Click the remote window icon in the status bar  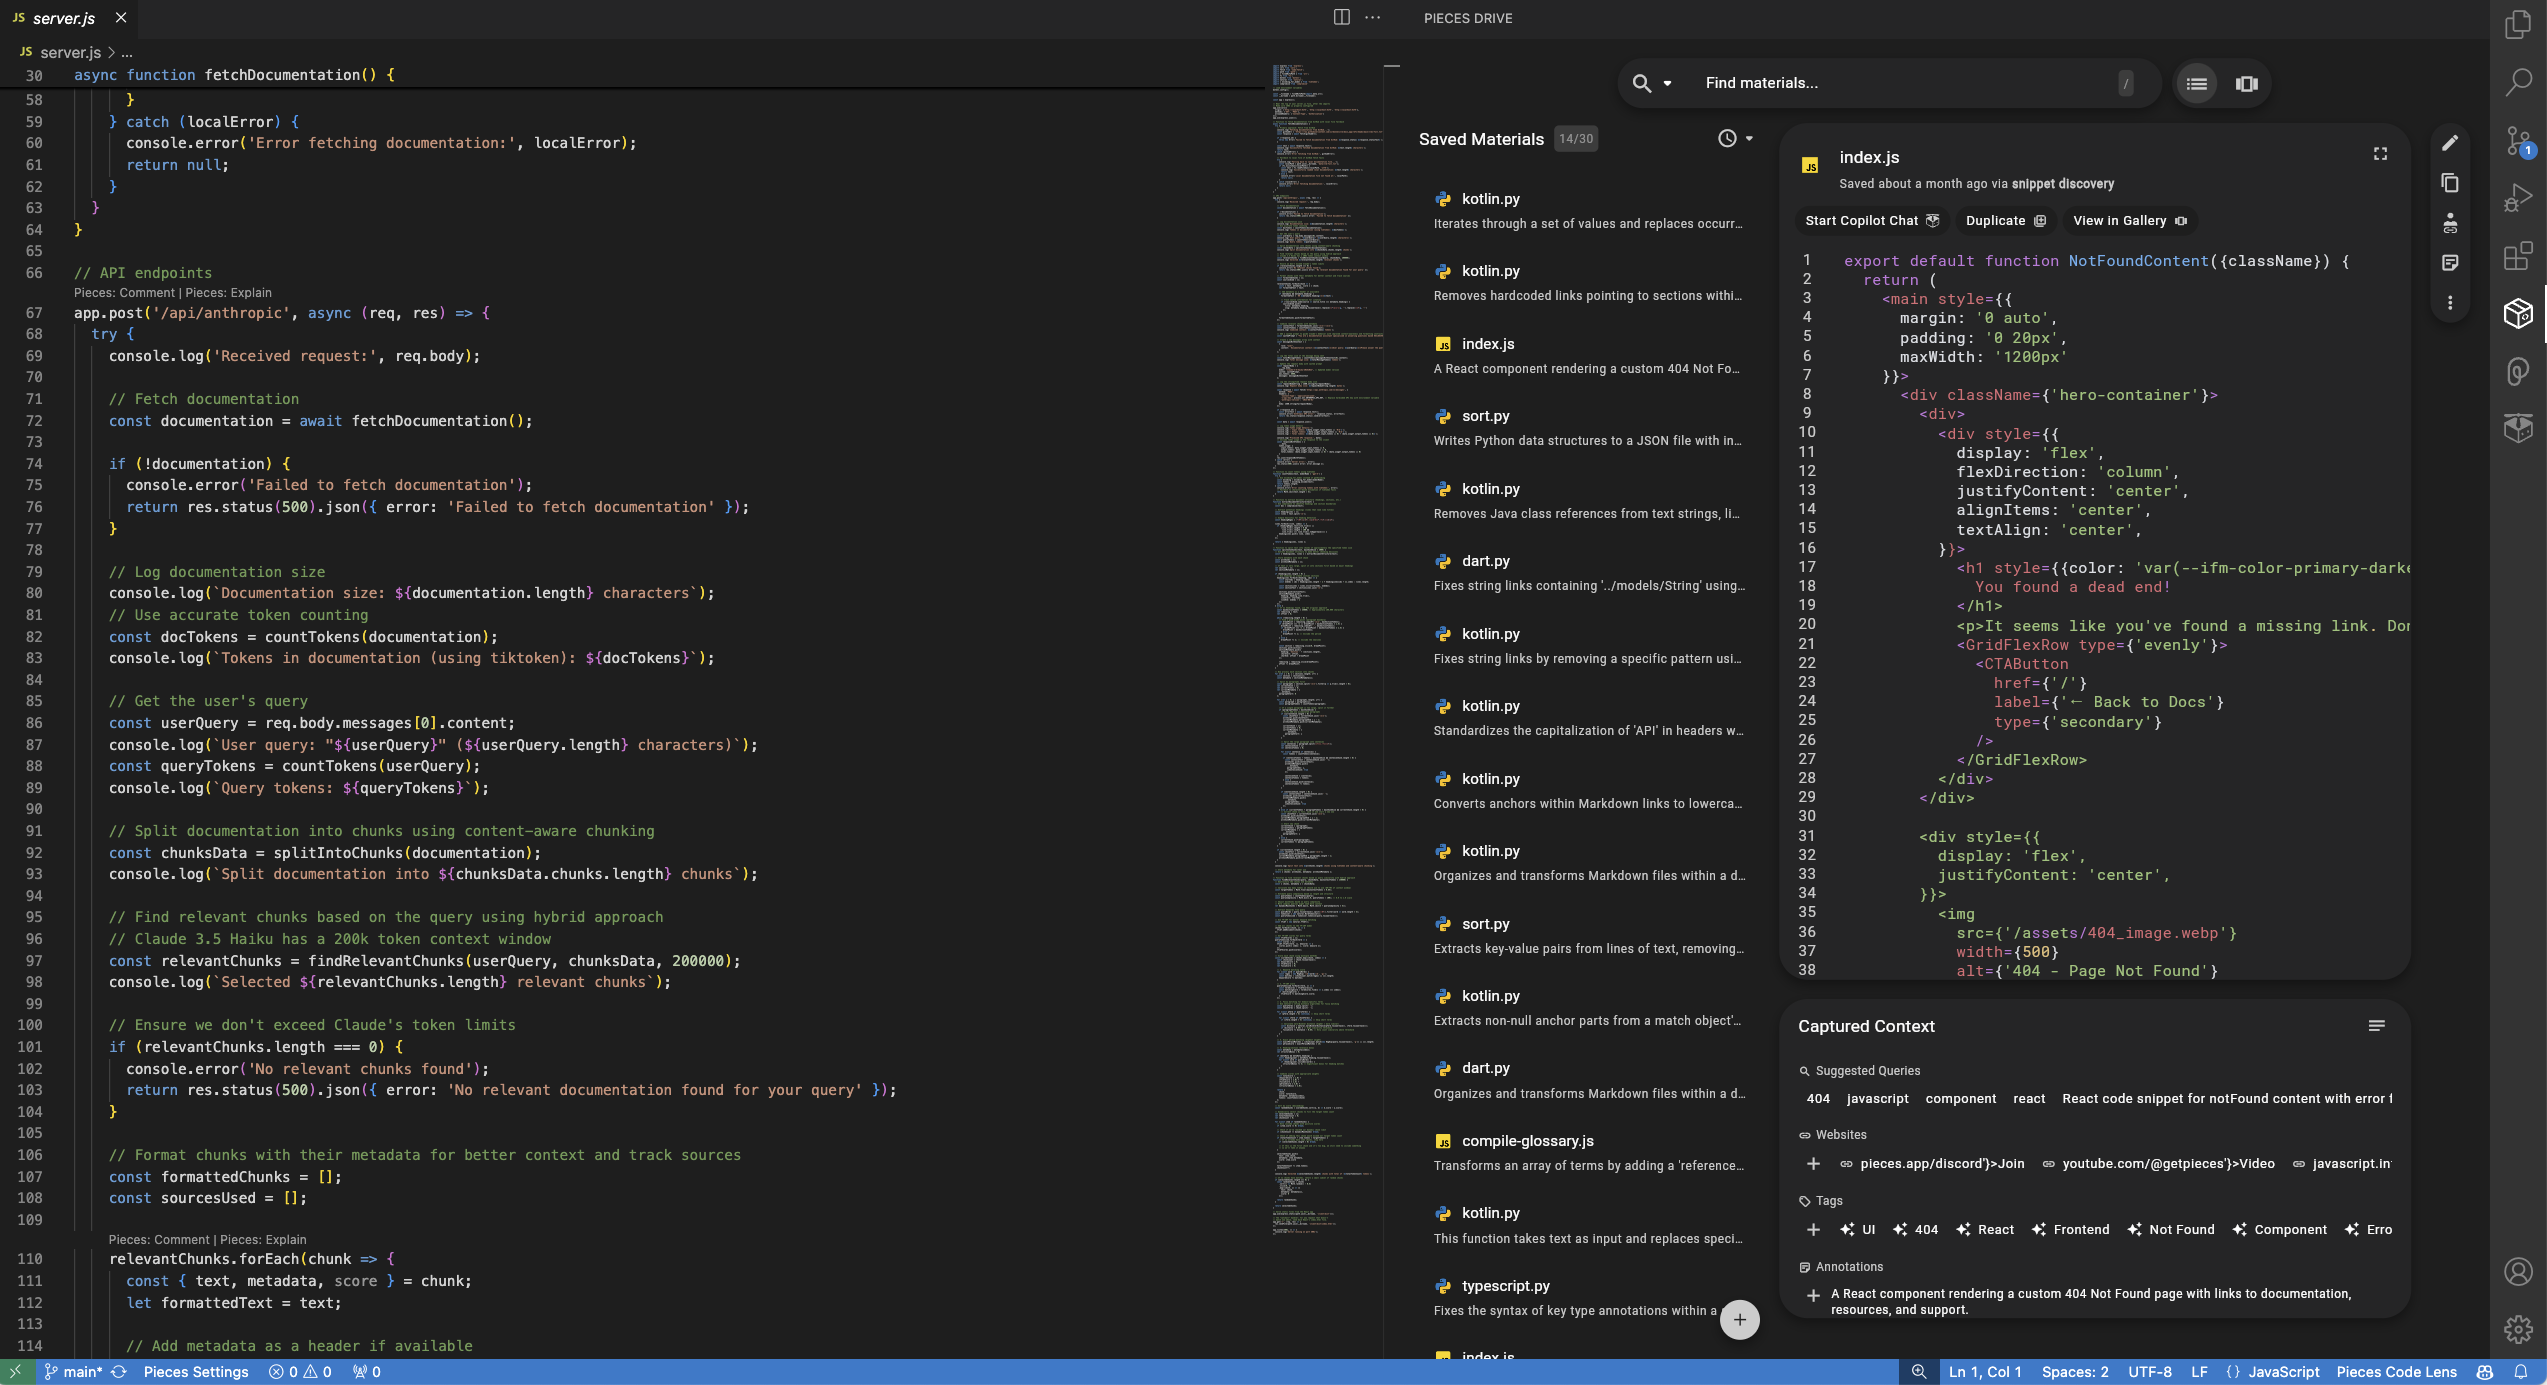coord(16,1372)
